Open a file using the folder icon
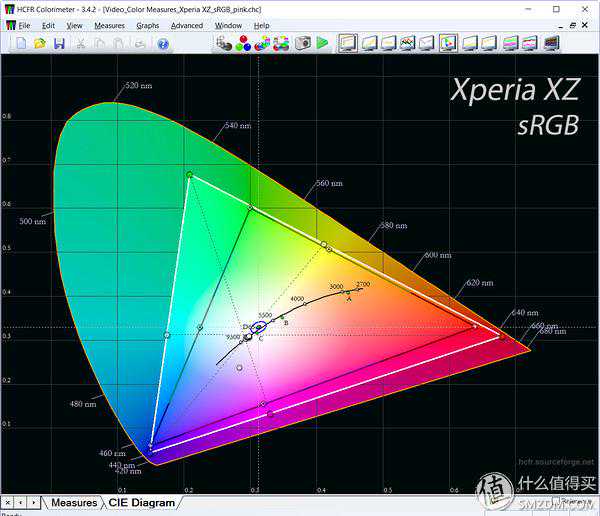600x516 pixels. pos(40,44)
